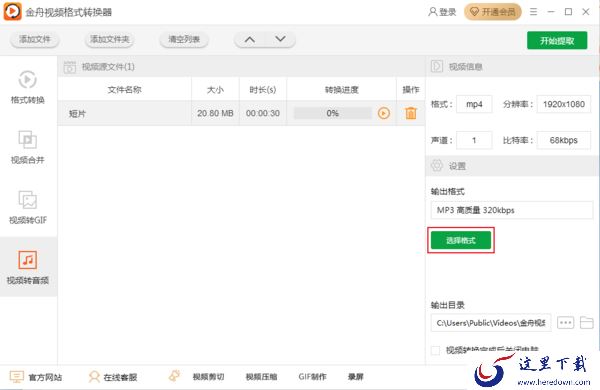Play the 短片 file preview
The width and height of the screenshot is (600, 390).
[x=384, y=113]
